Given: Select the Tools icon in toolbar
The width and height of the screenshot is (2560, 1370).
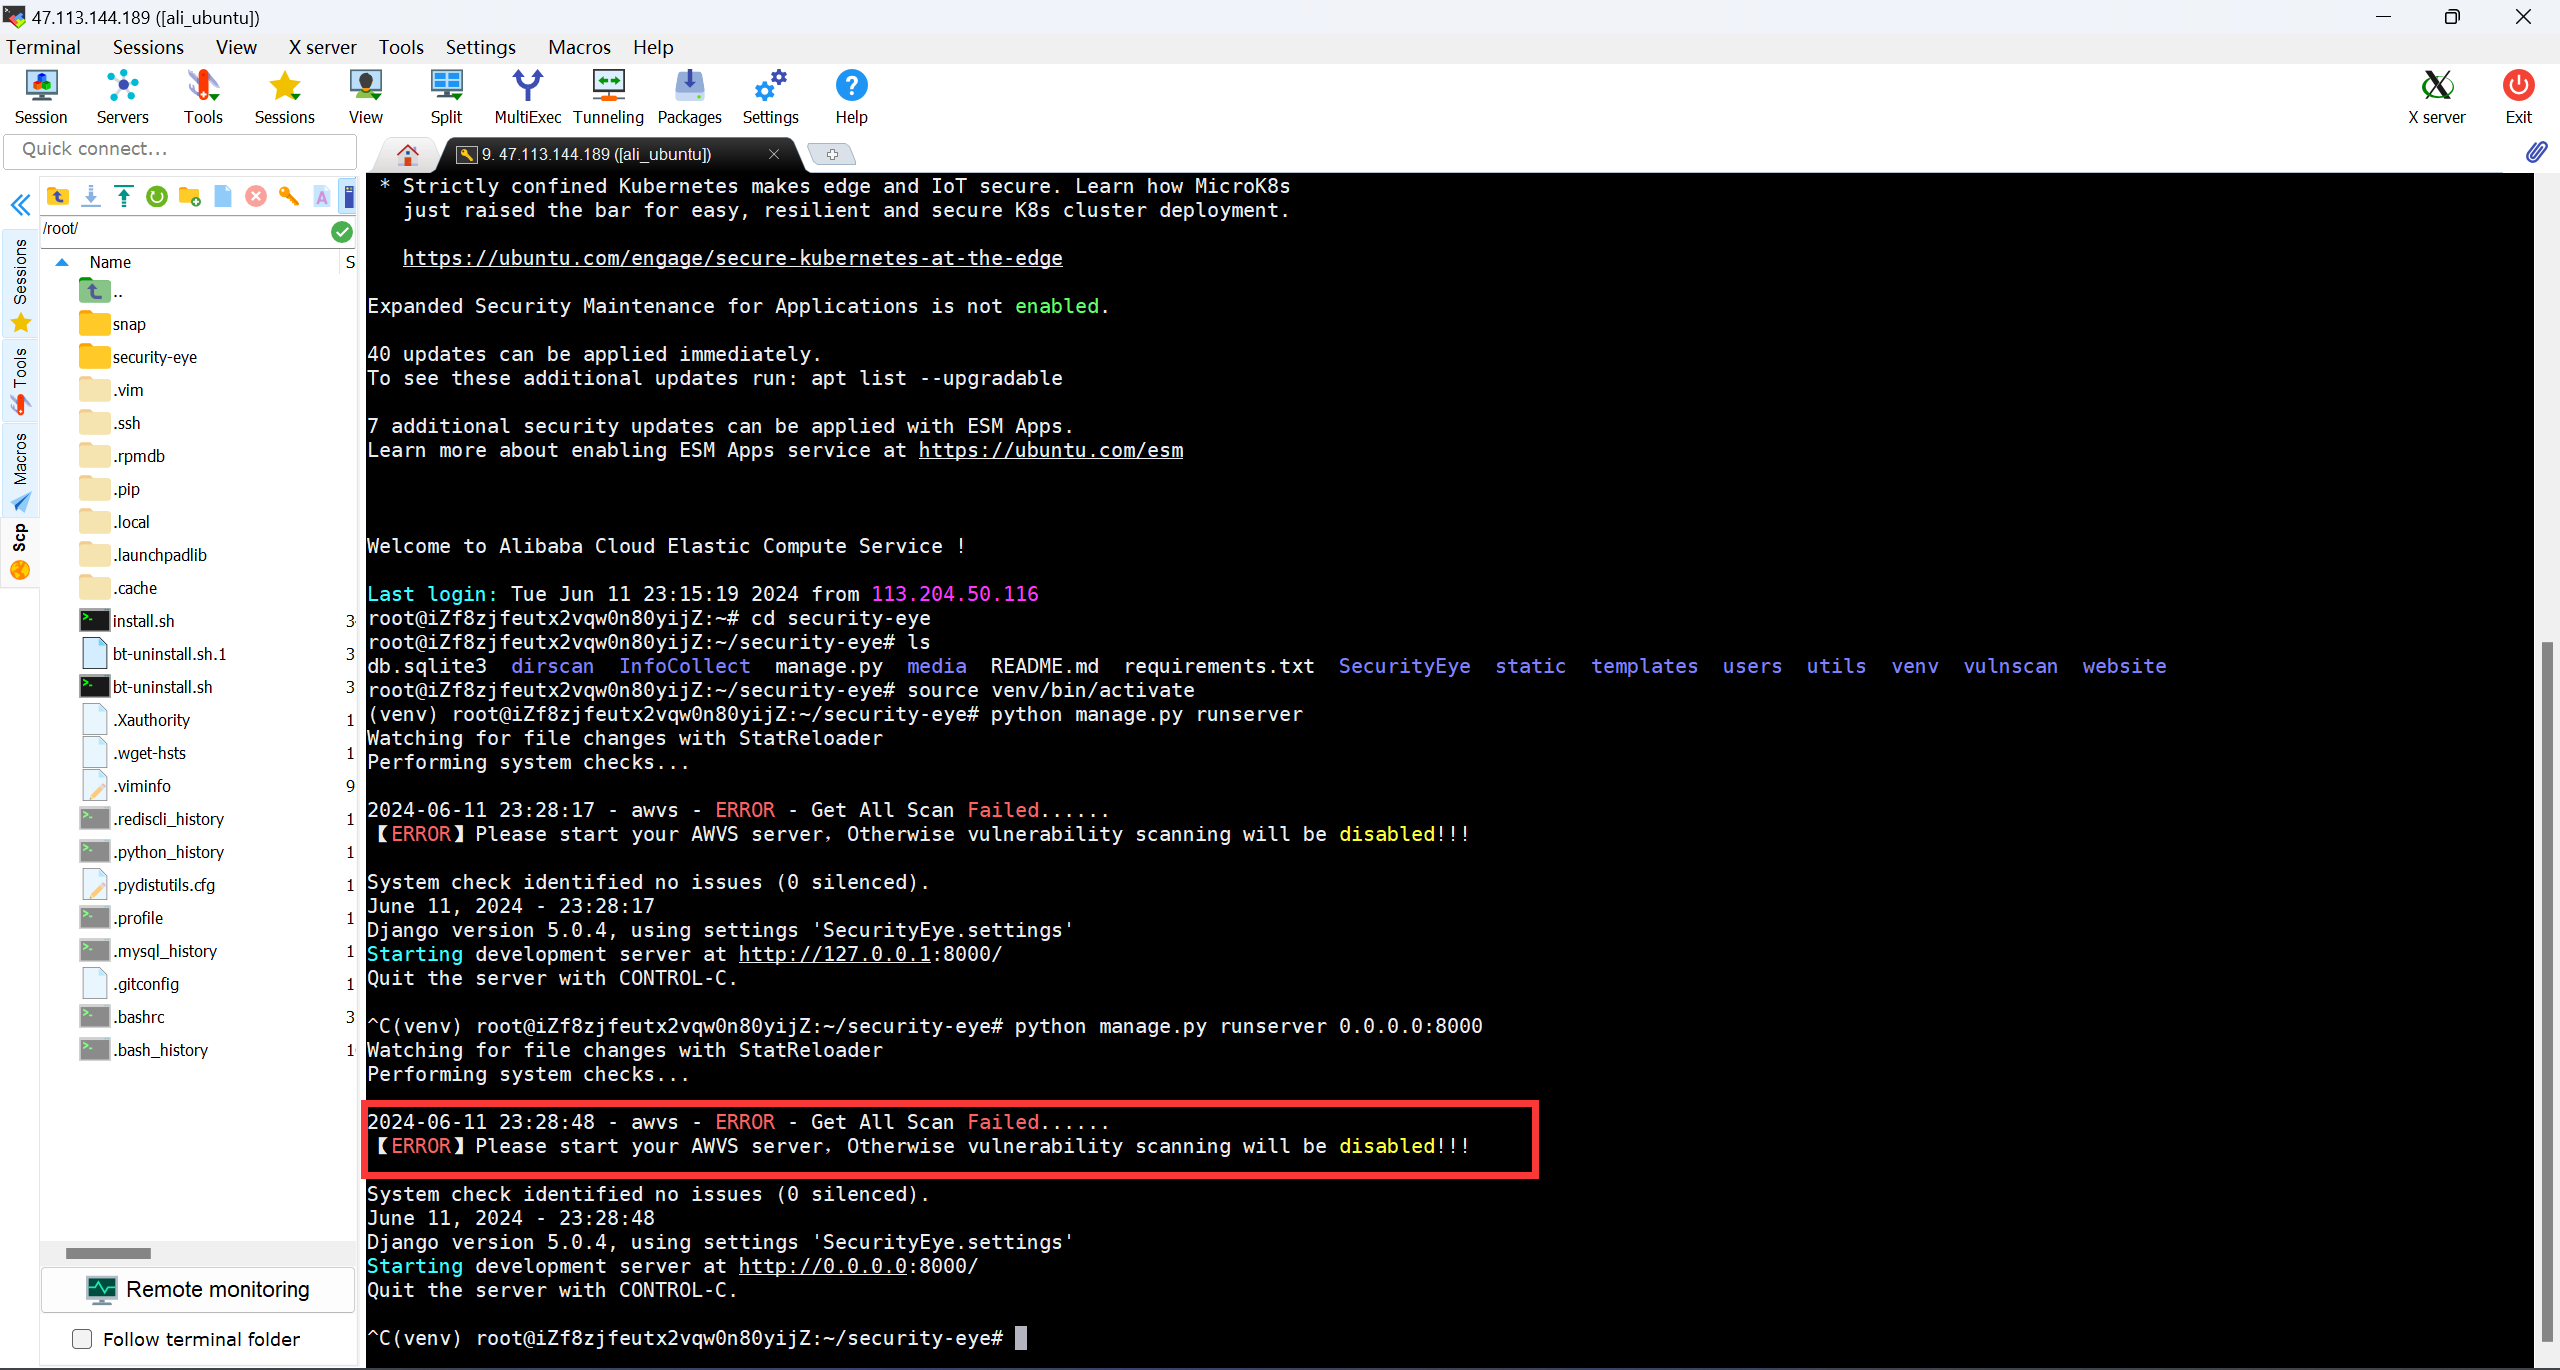Looking at the screenshot, I should point(201,95).
